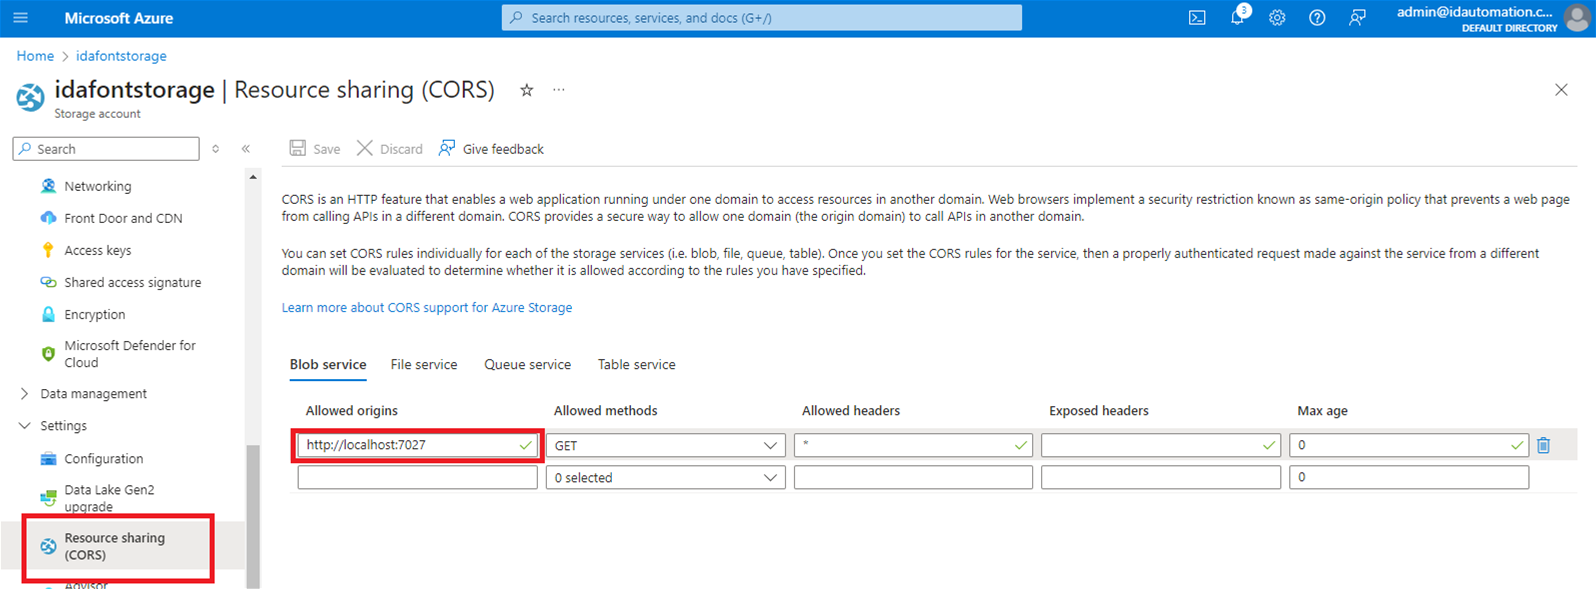Click the first row Max age field

(x=1409, y=445)
